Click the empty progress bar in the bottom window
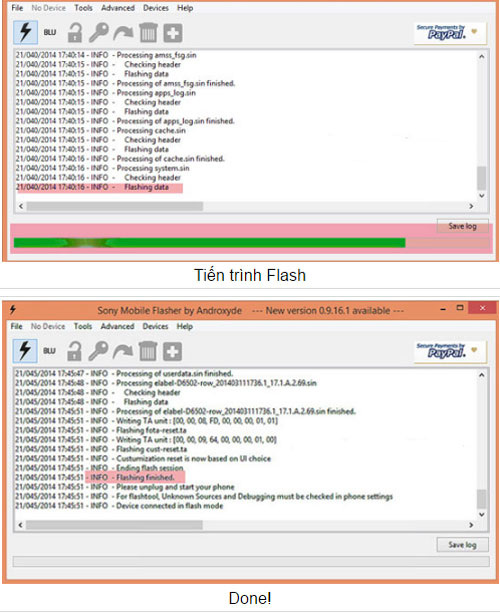This screenshot has width=500, height=613. pyautogui.click(x=251, y=561)
